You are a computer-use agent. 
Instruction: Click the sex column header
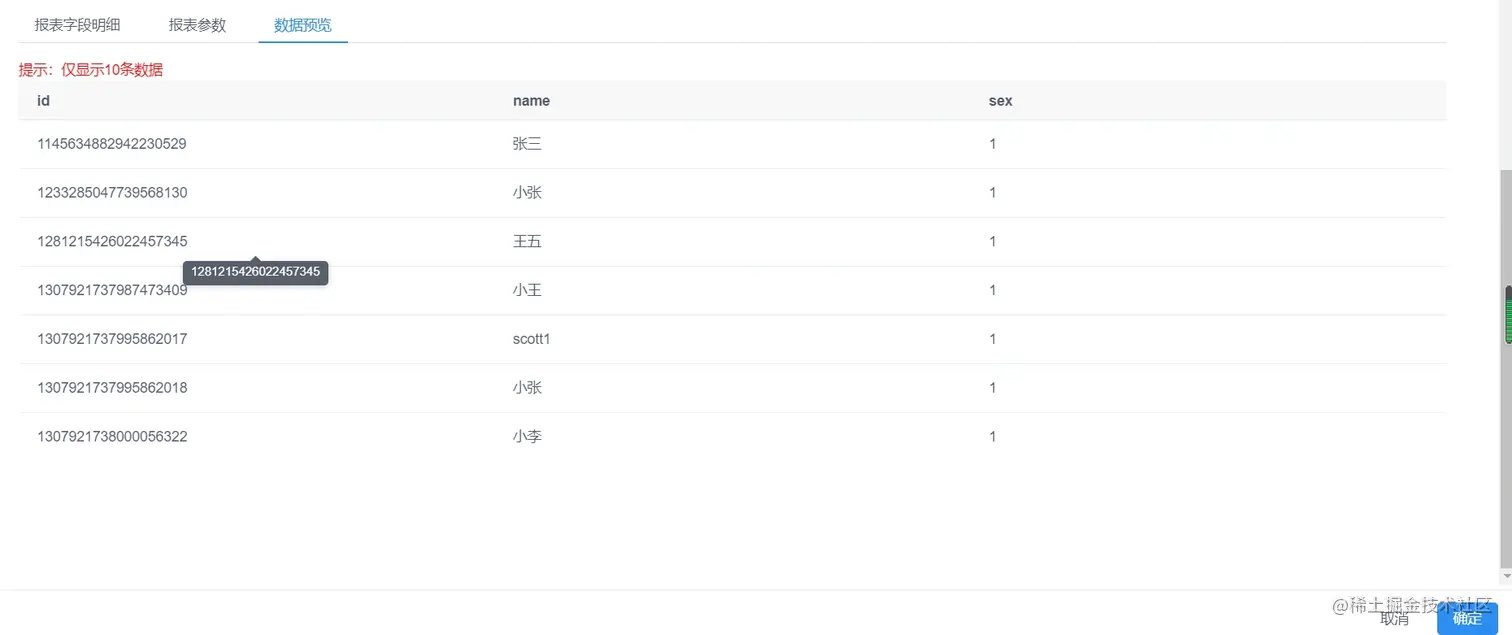pyautogui.click(x=1000, y=100)
